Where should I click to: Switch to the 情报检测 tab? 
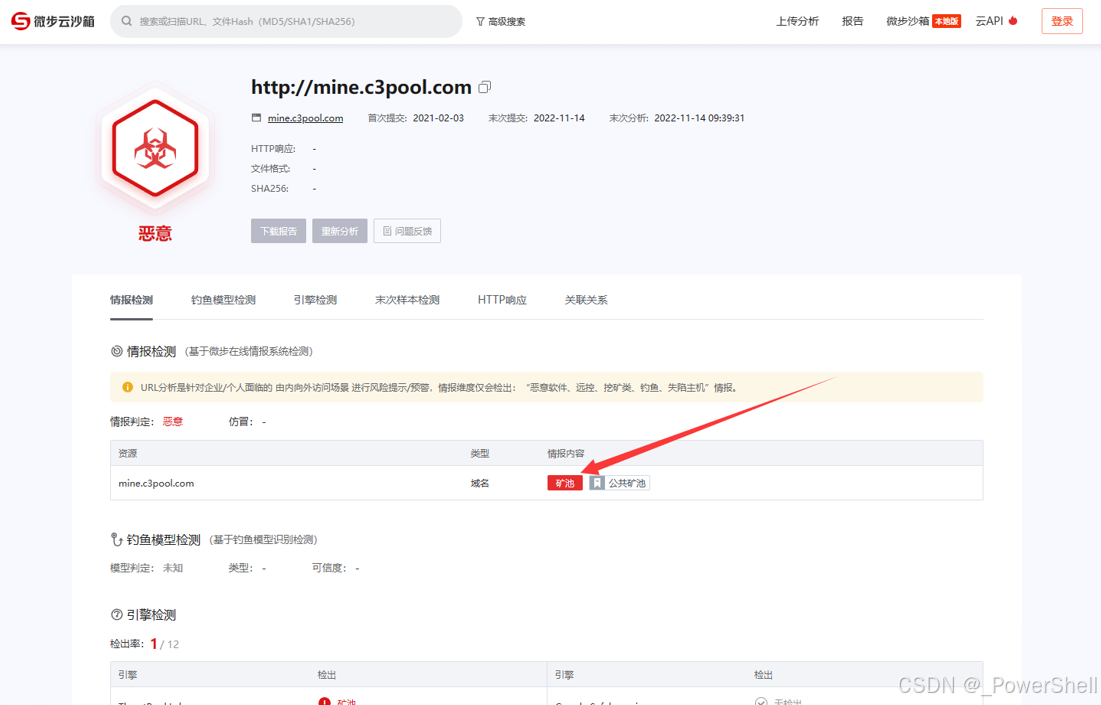pos(131,300)
